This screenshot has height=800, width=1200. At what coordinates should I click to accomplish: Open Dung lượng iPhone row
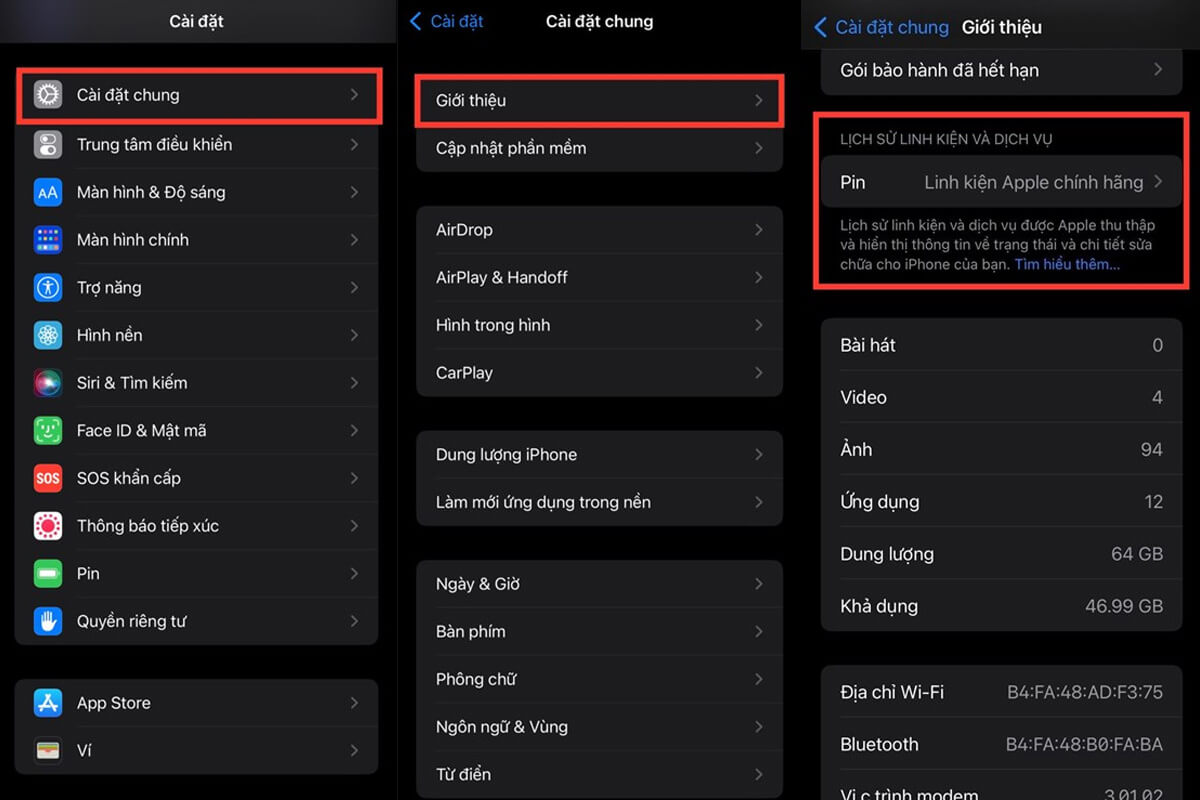tap(599, 455)
